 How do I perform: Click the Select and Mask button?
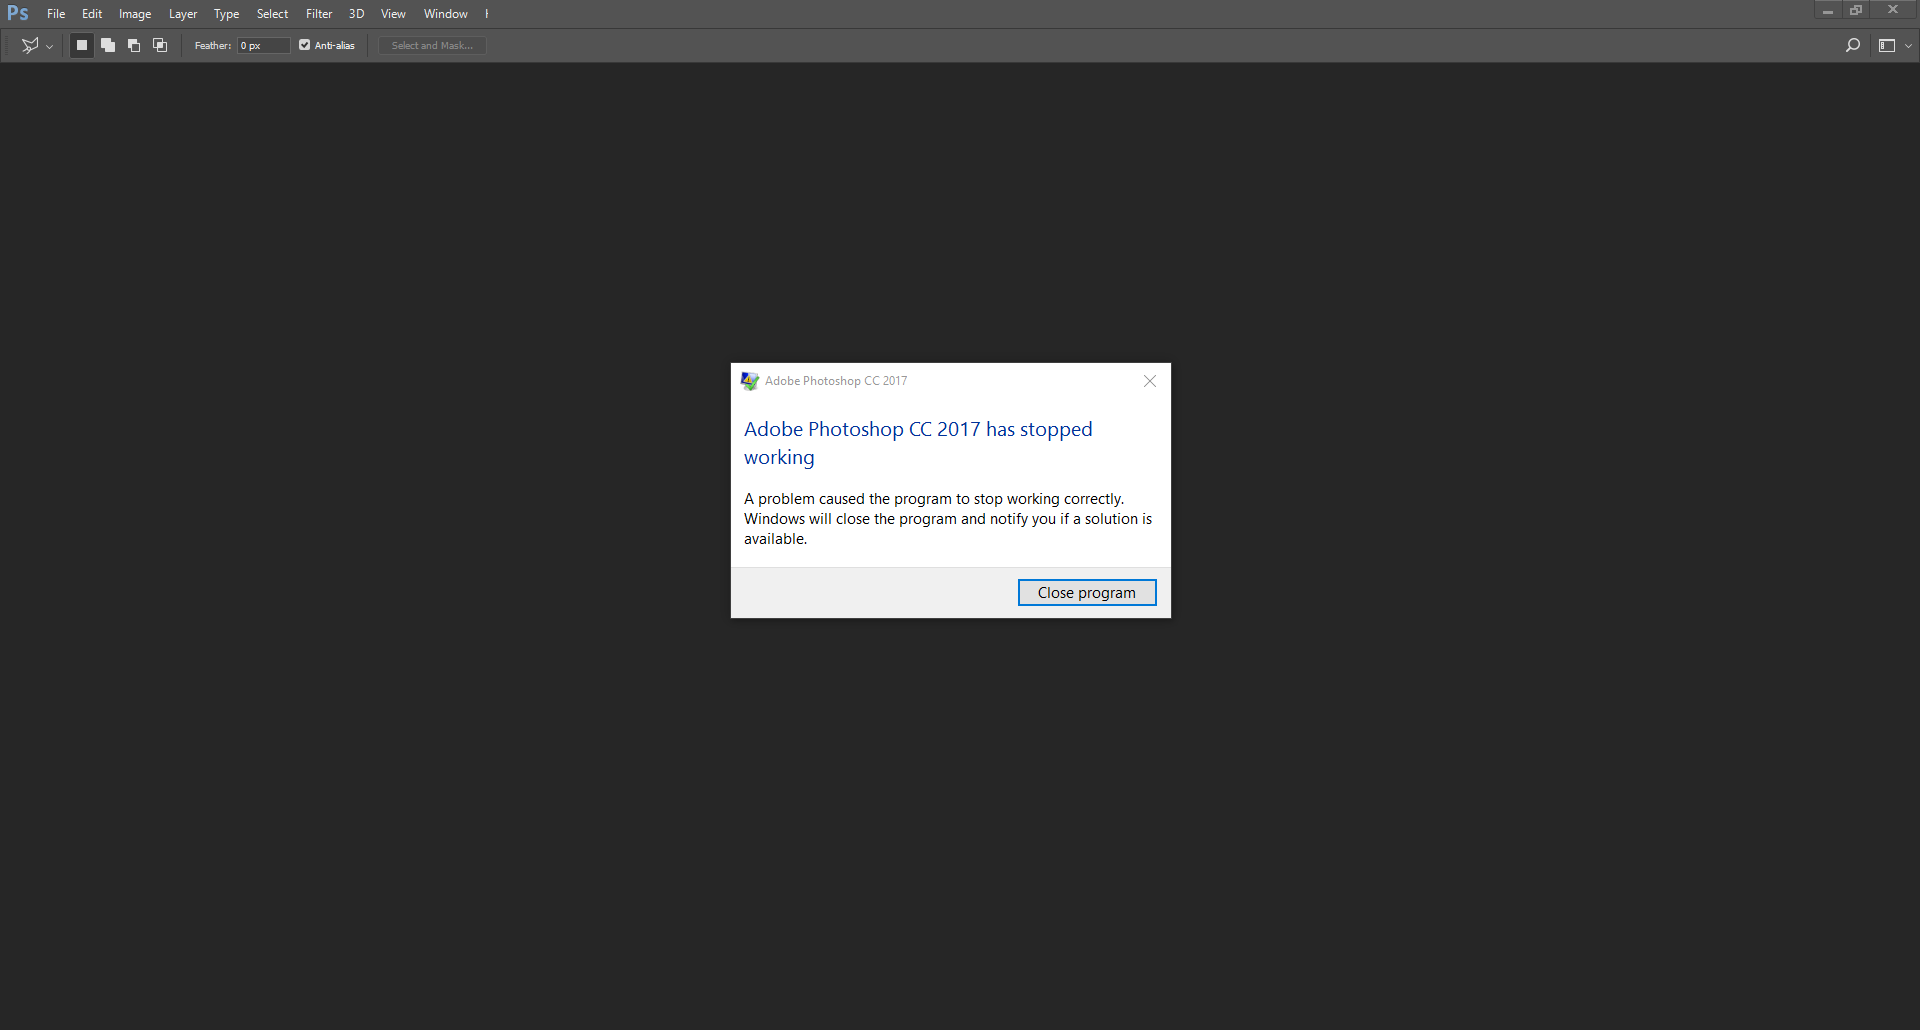coord(431,45)
